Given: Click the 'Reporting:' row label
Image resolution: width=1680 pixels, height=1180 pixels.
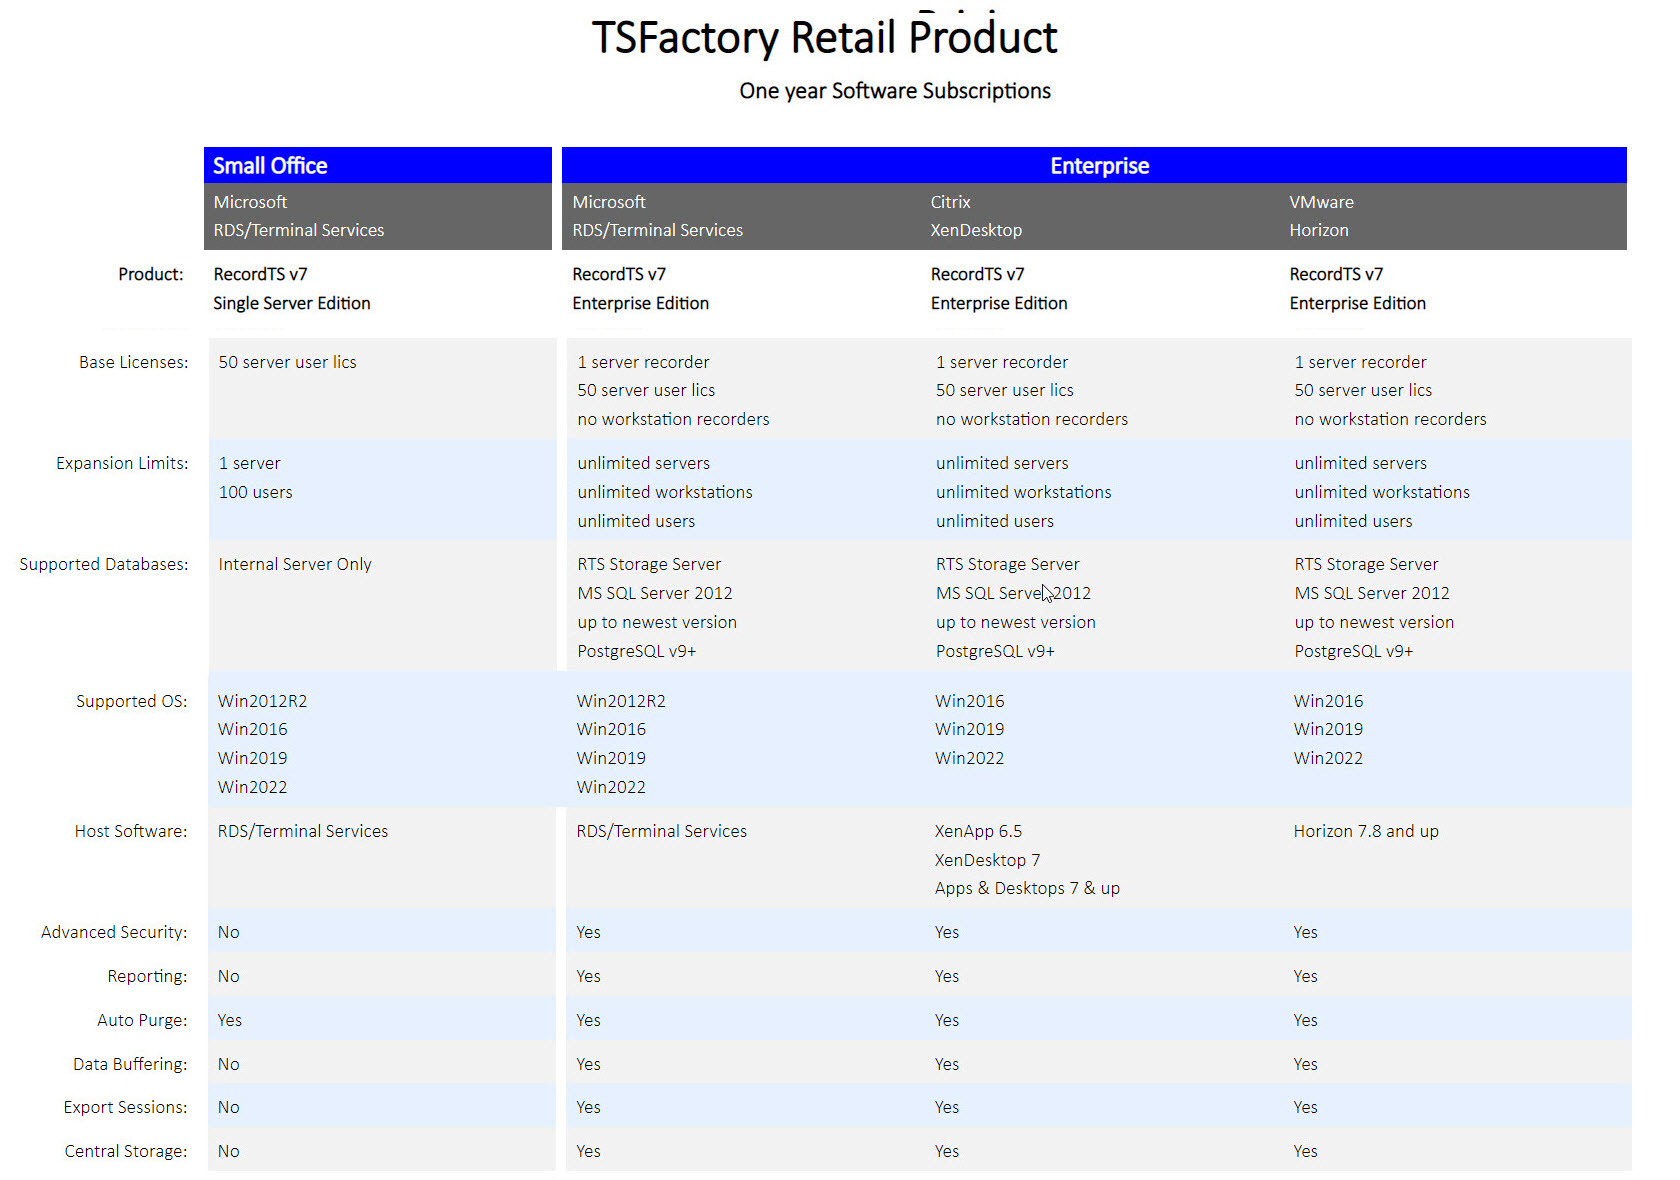Looking at the screenshot, I should [x=147, y=976].
